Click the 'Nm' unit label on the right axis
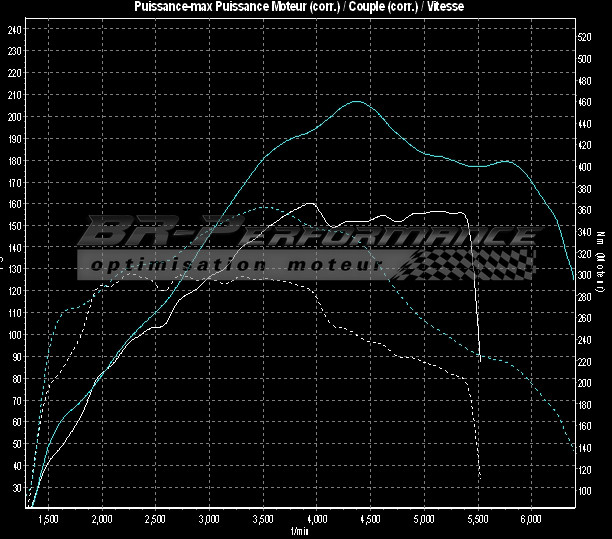This screenshot has width=612, height=539. pyautogui.click(x=601, y=238)
